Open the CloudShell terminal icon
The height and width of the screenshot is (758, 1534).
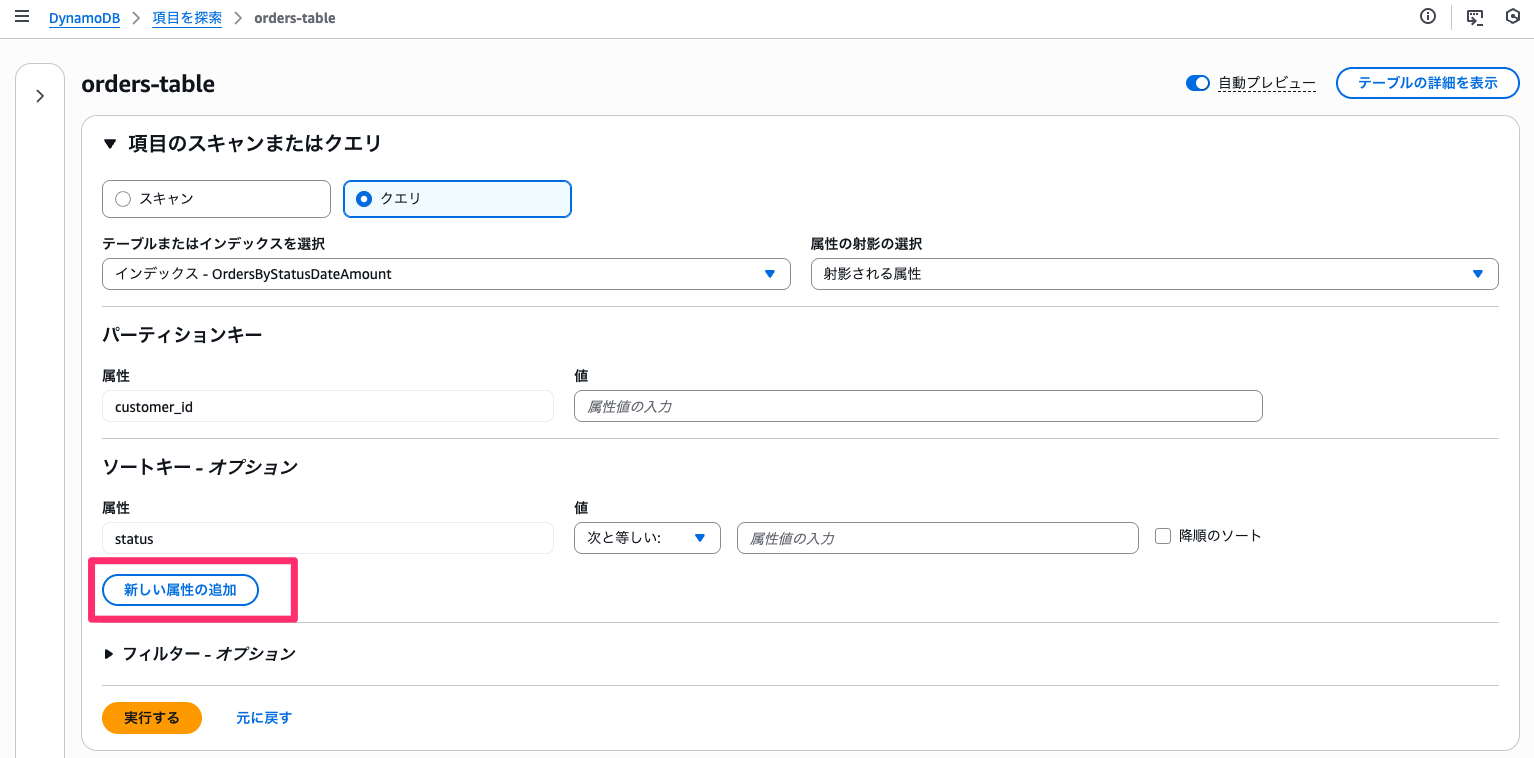(x=1474, y=17)
